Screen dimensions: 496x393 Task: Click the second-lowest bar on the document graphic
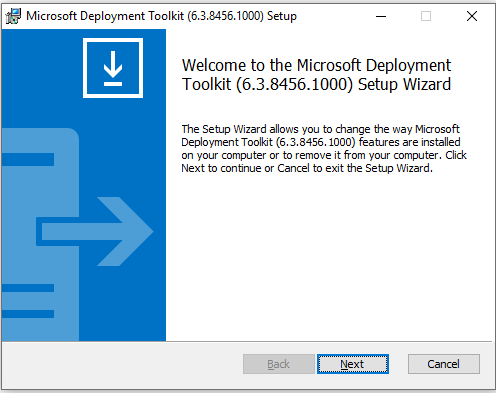(x=28, y=288)
